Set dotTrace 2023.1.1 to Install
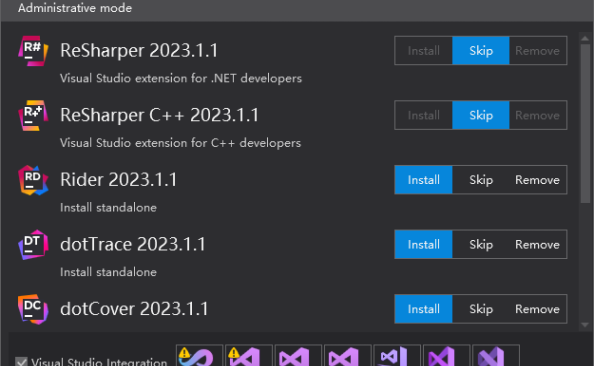Image resolution: width=594 pixels, height=366 pixels. (x=424, y=244)
